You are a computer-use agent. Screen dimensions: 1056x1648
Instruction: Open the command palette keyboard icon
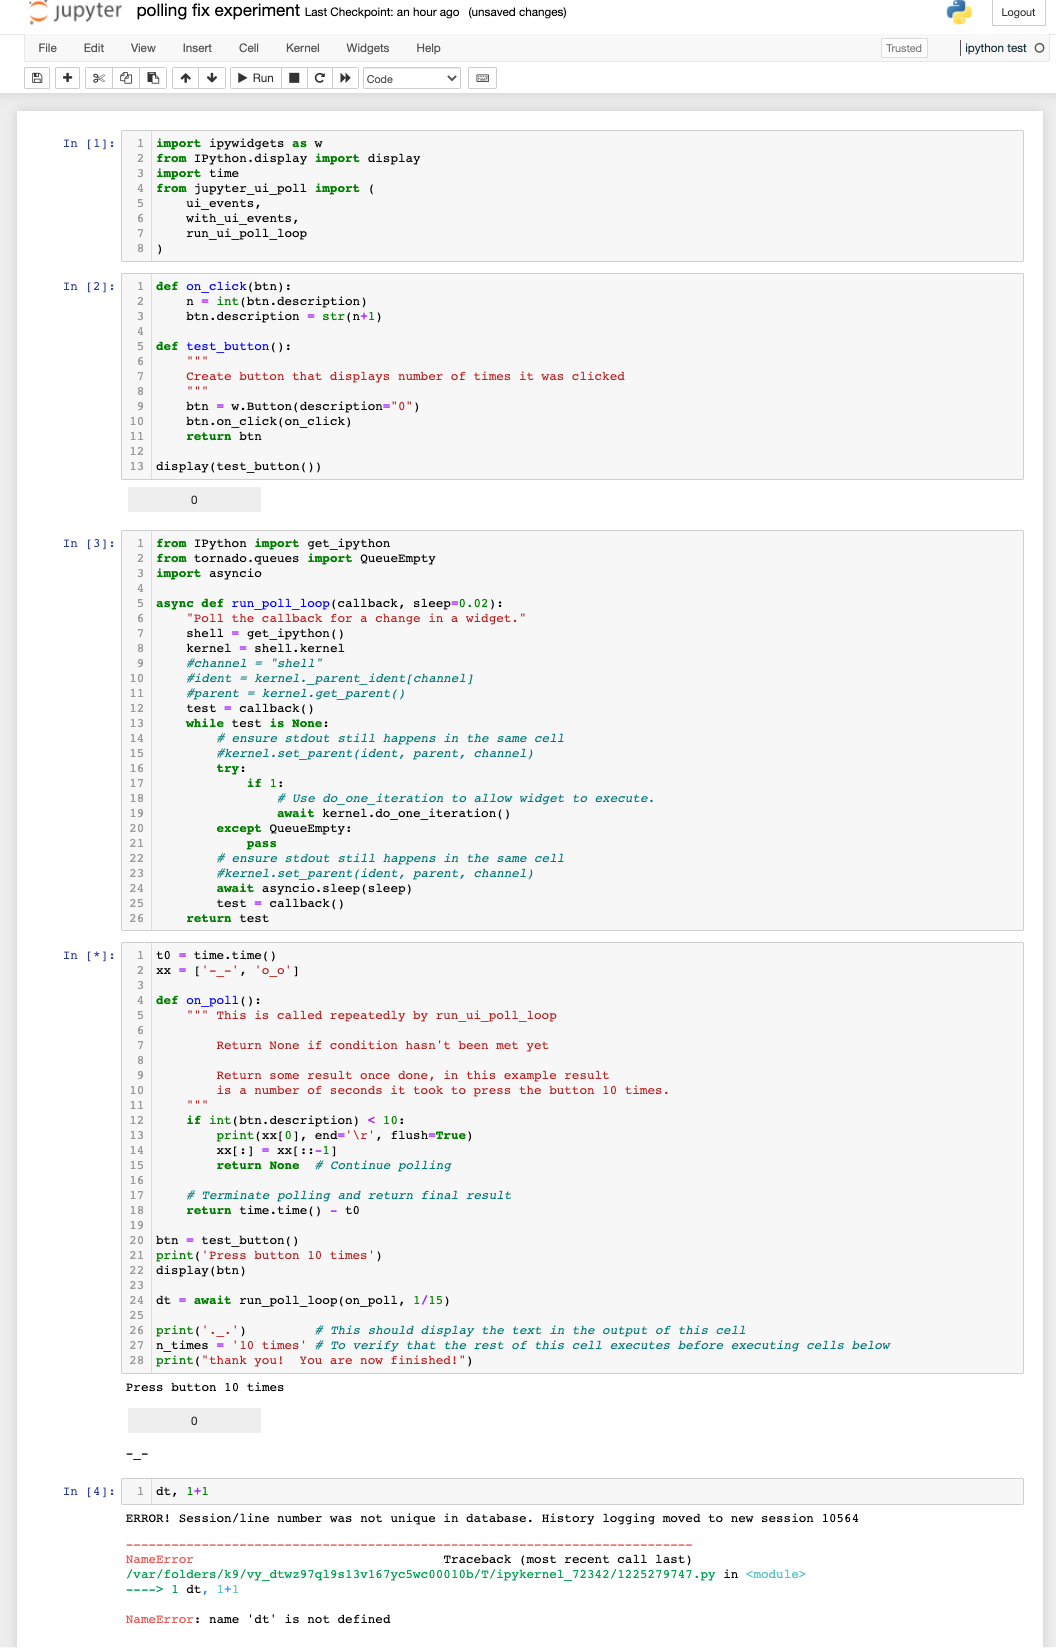(483, 78)
